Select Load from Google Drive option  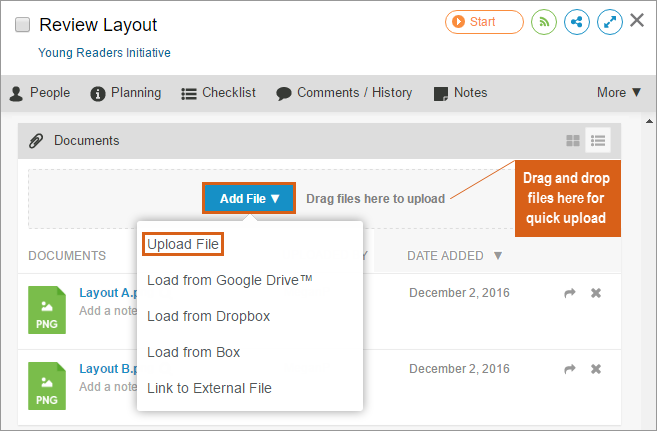tap(229, 280)
